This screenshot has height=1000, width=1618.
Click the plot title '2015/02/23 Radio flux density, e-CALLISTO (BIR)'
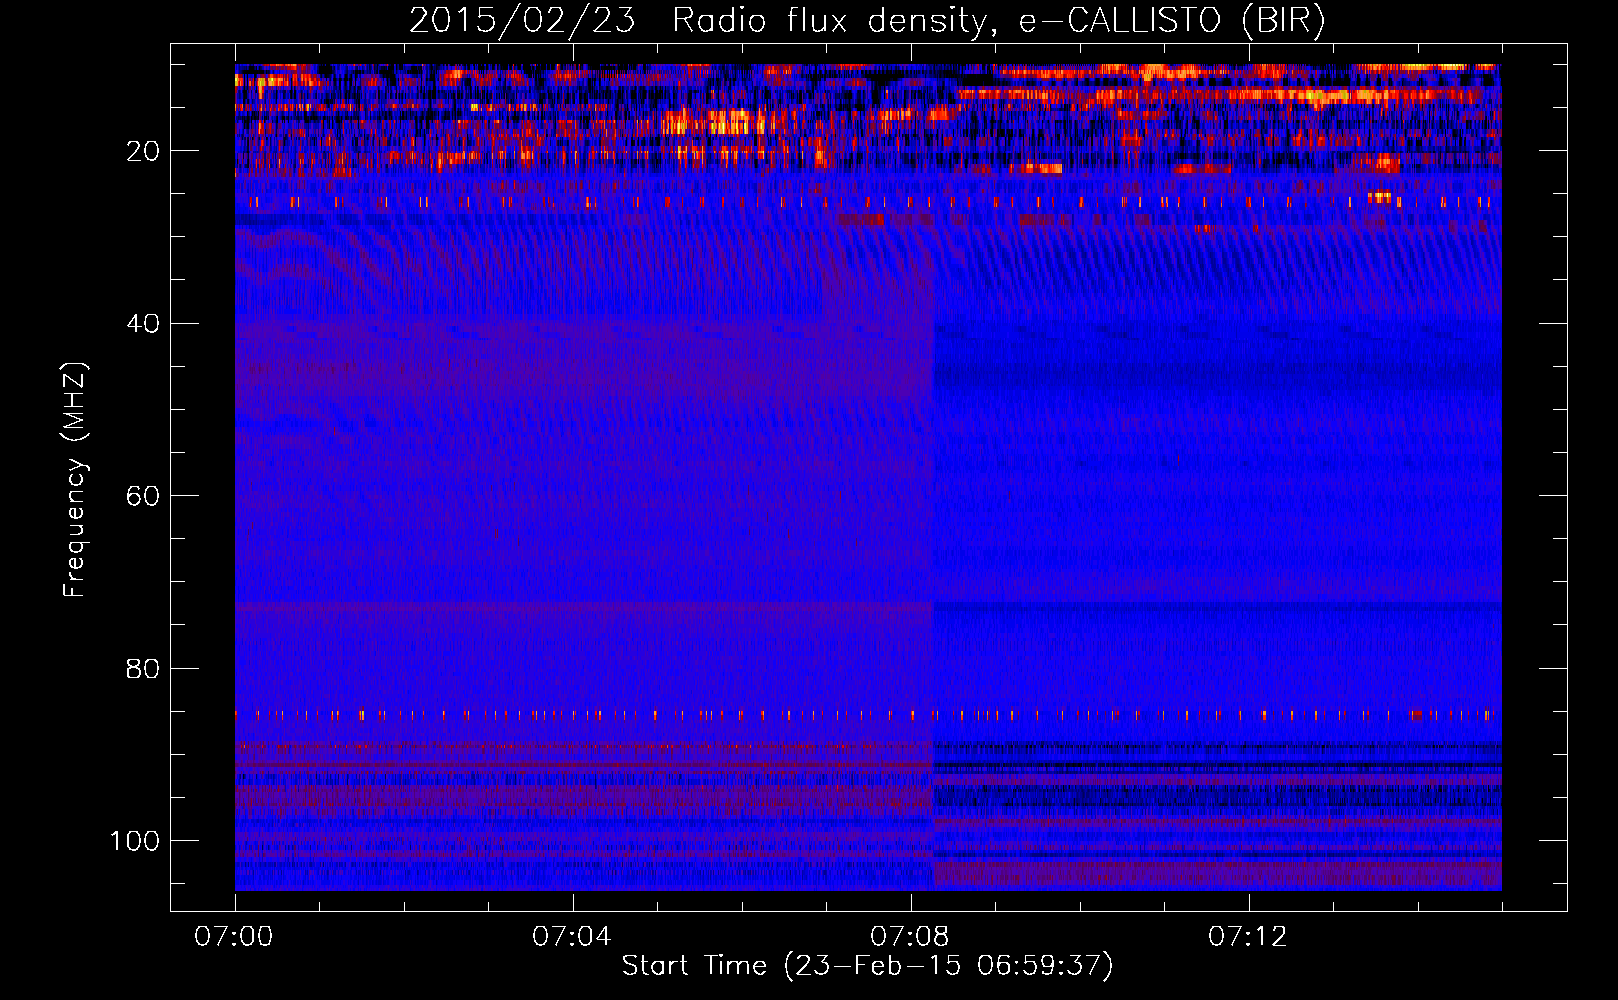click(x=867, y=20)
